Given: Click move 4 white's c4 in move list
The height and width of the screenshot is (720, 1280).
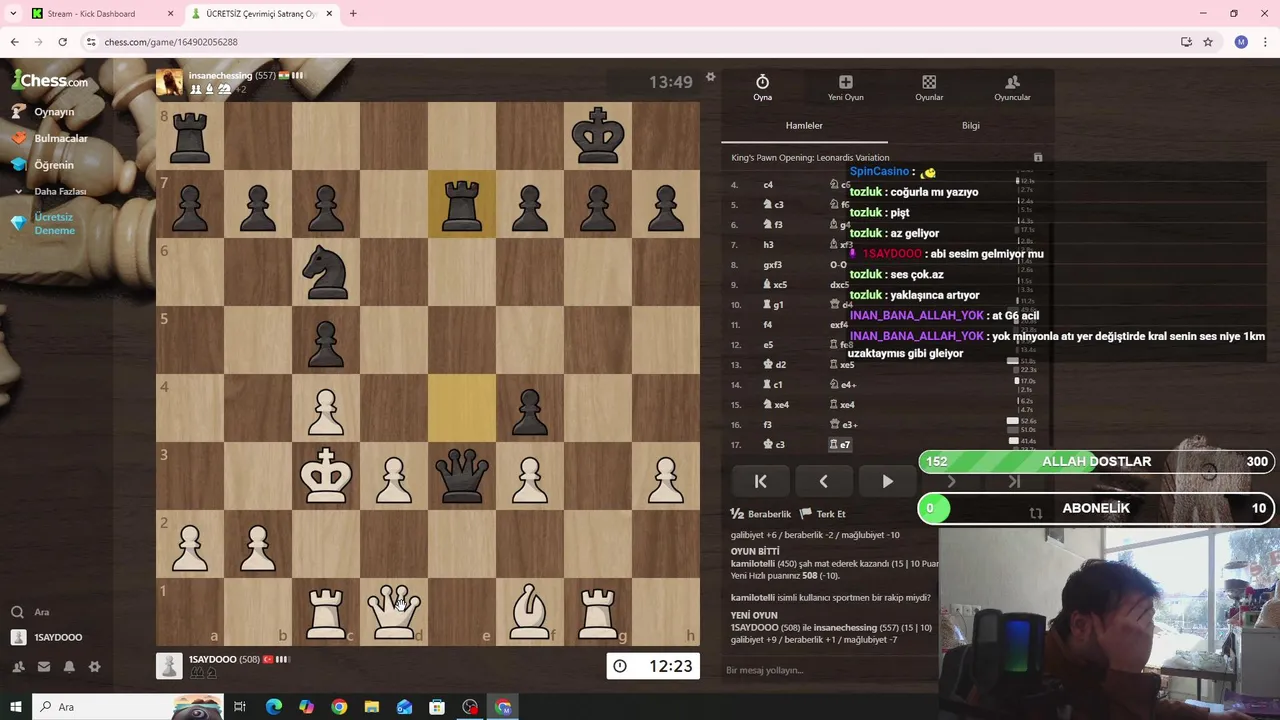Looking at the screenshot, I should (768, 185).
